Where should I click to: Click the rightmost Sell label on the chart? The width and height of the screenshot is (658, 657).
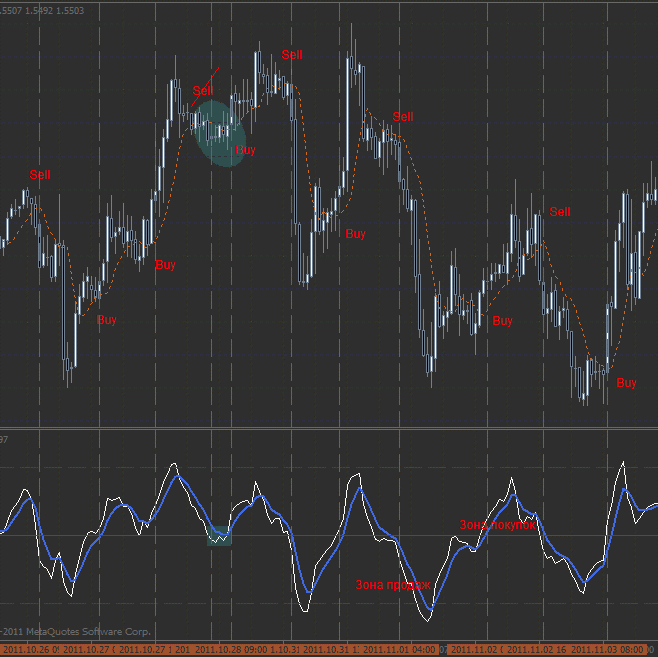point(560,212)
